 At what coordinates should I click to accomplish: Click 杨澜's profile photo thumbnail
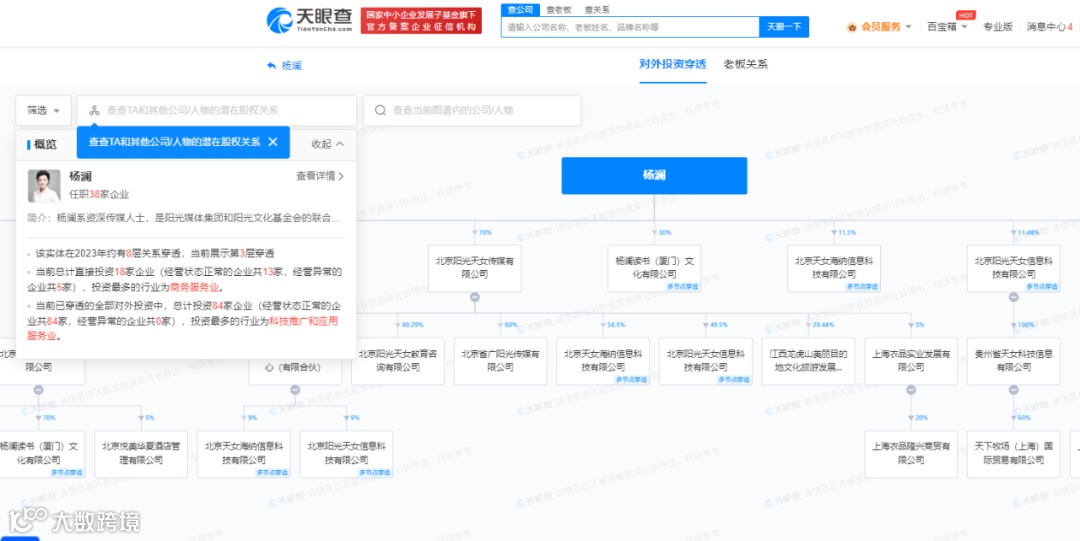click(44, 186)
